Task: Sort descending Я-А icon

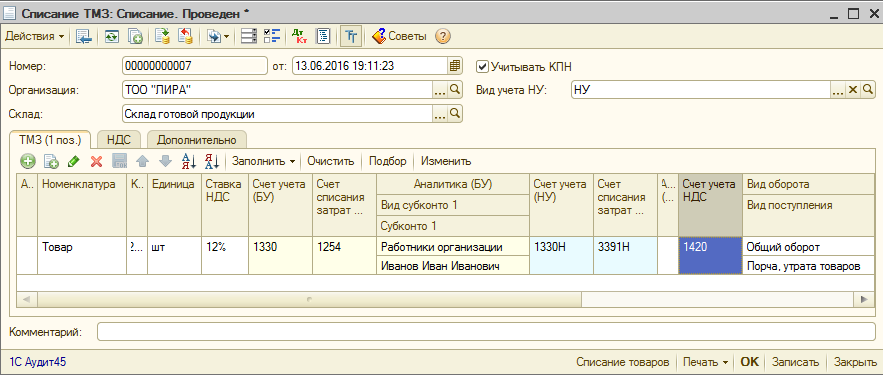Action: tap(212, 162)
